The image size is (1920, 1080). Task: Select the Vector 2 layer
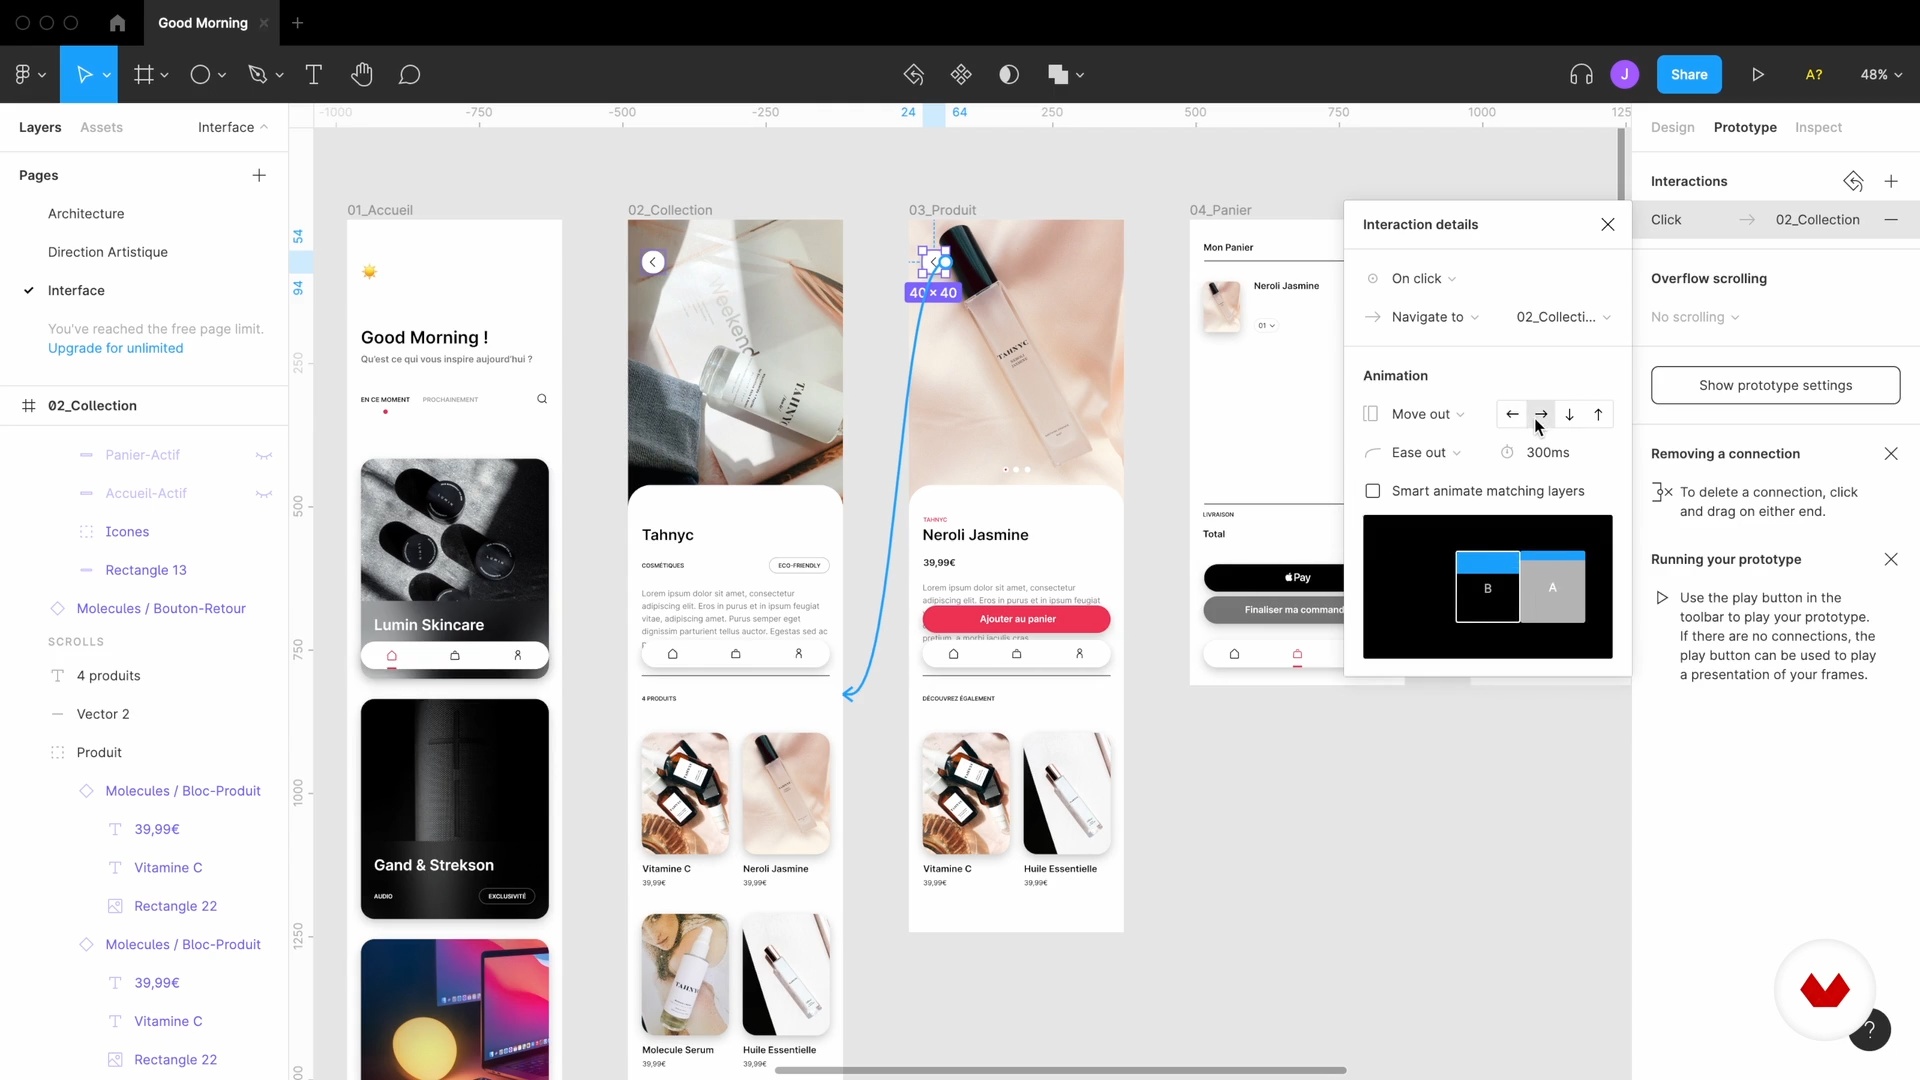pos(103,714)
